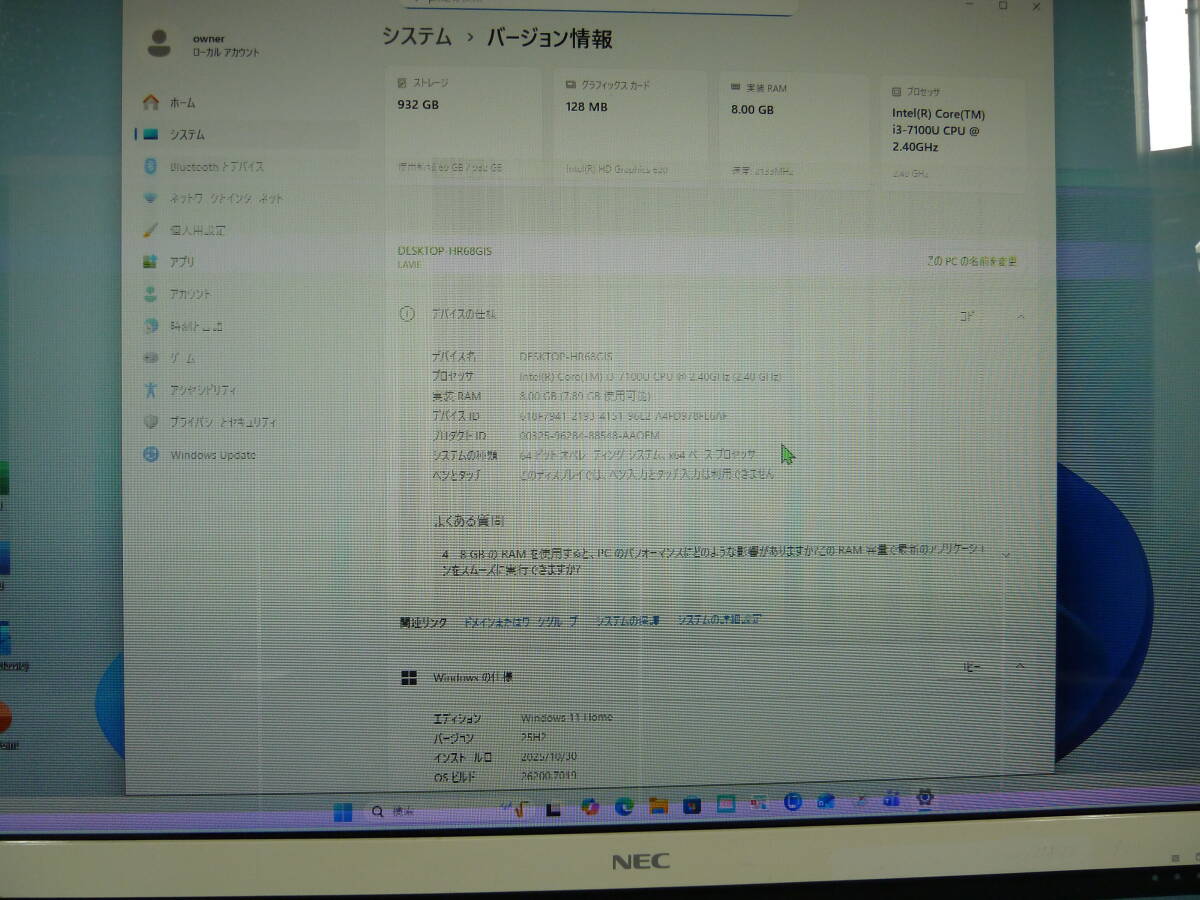Viewport: 1200px width, 900px height.
Task: Select the OS ビルド 26200.7019 value
Action: coord(549,776)
